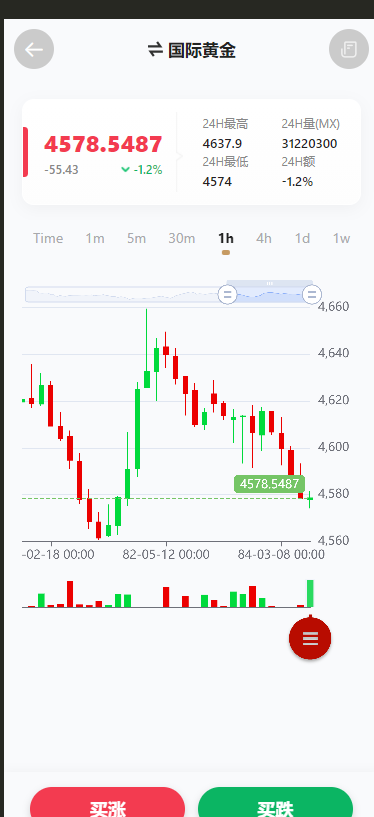Click the green 4578.5487 price tag on chart
Viewport: 374px width, 817px height.
click(269, 484)
